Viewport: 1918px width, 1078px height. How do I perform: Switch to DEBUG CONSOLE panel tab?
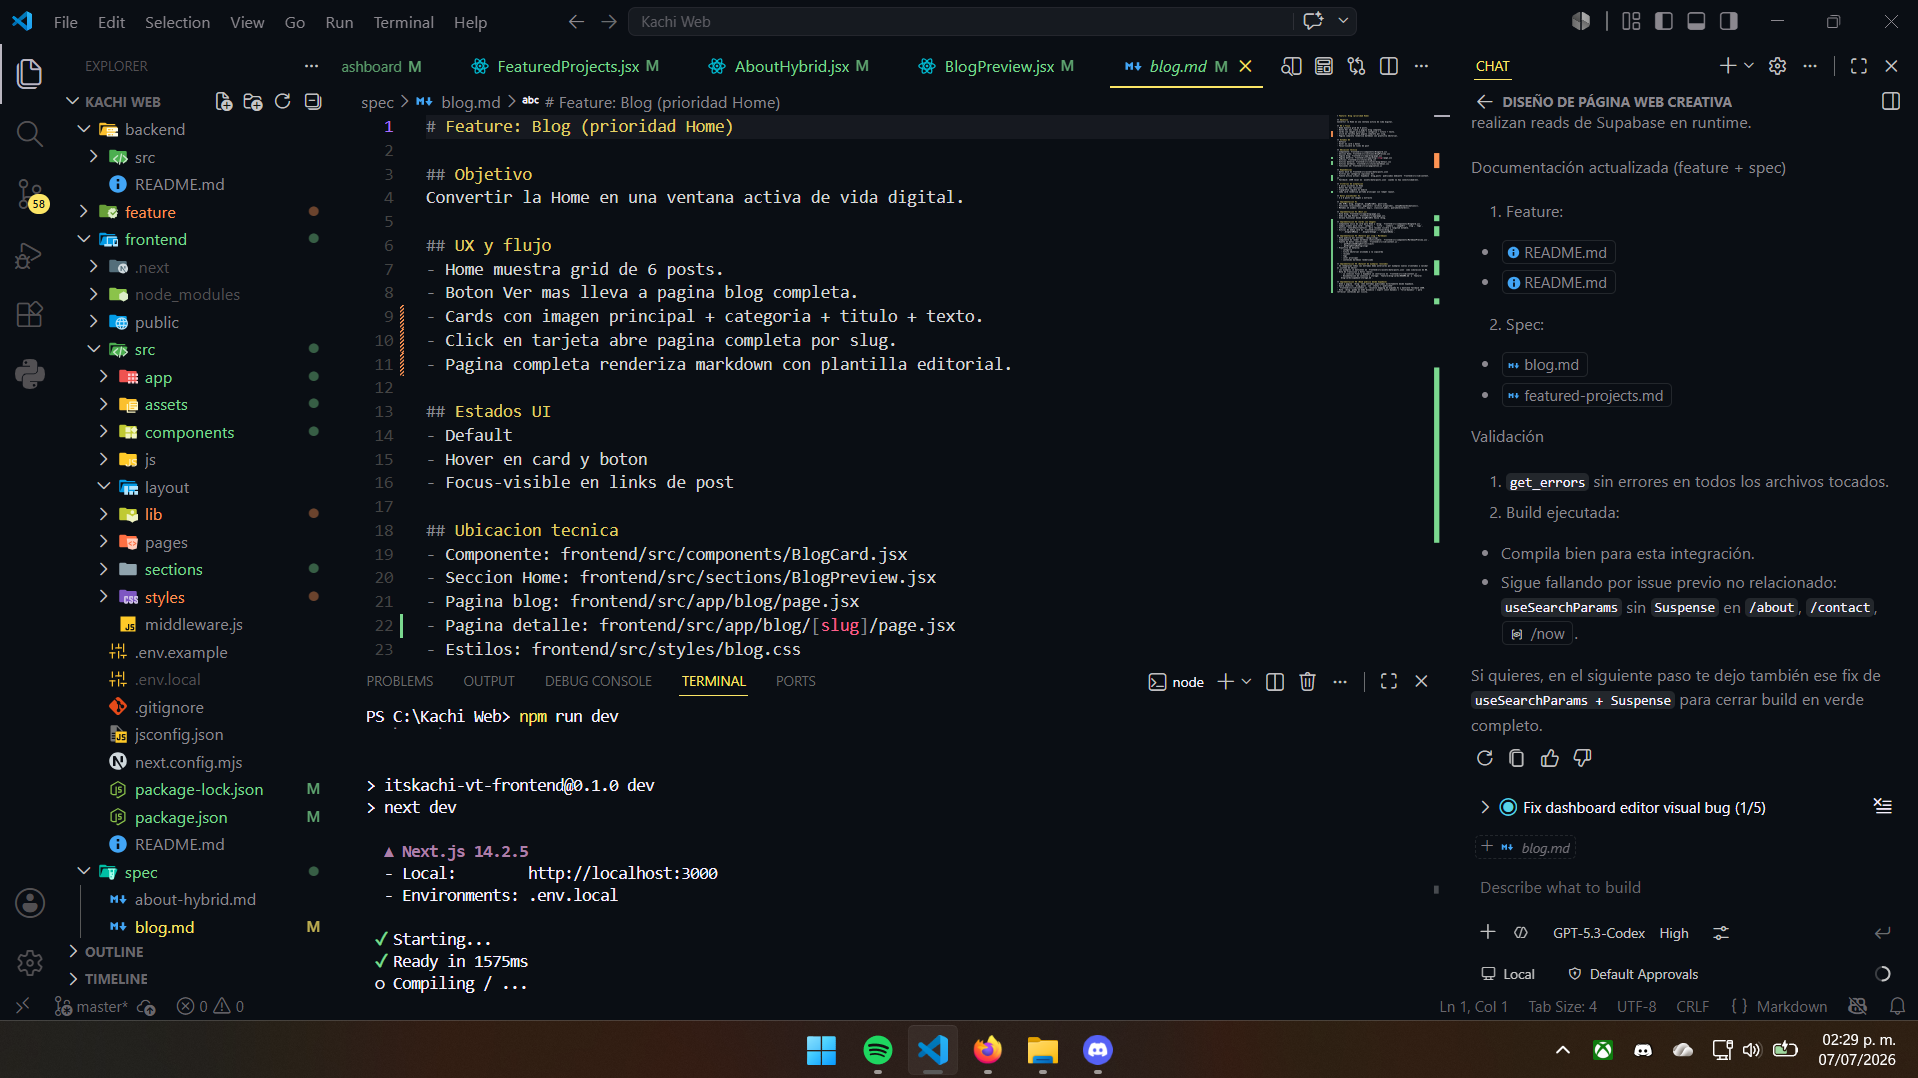click(598, 681)
